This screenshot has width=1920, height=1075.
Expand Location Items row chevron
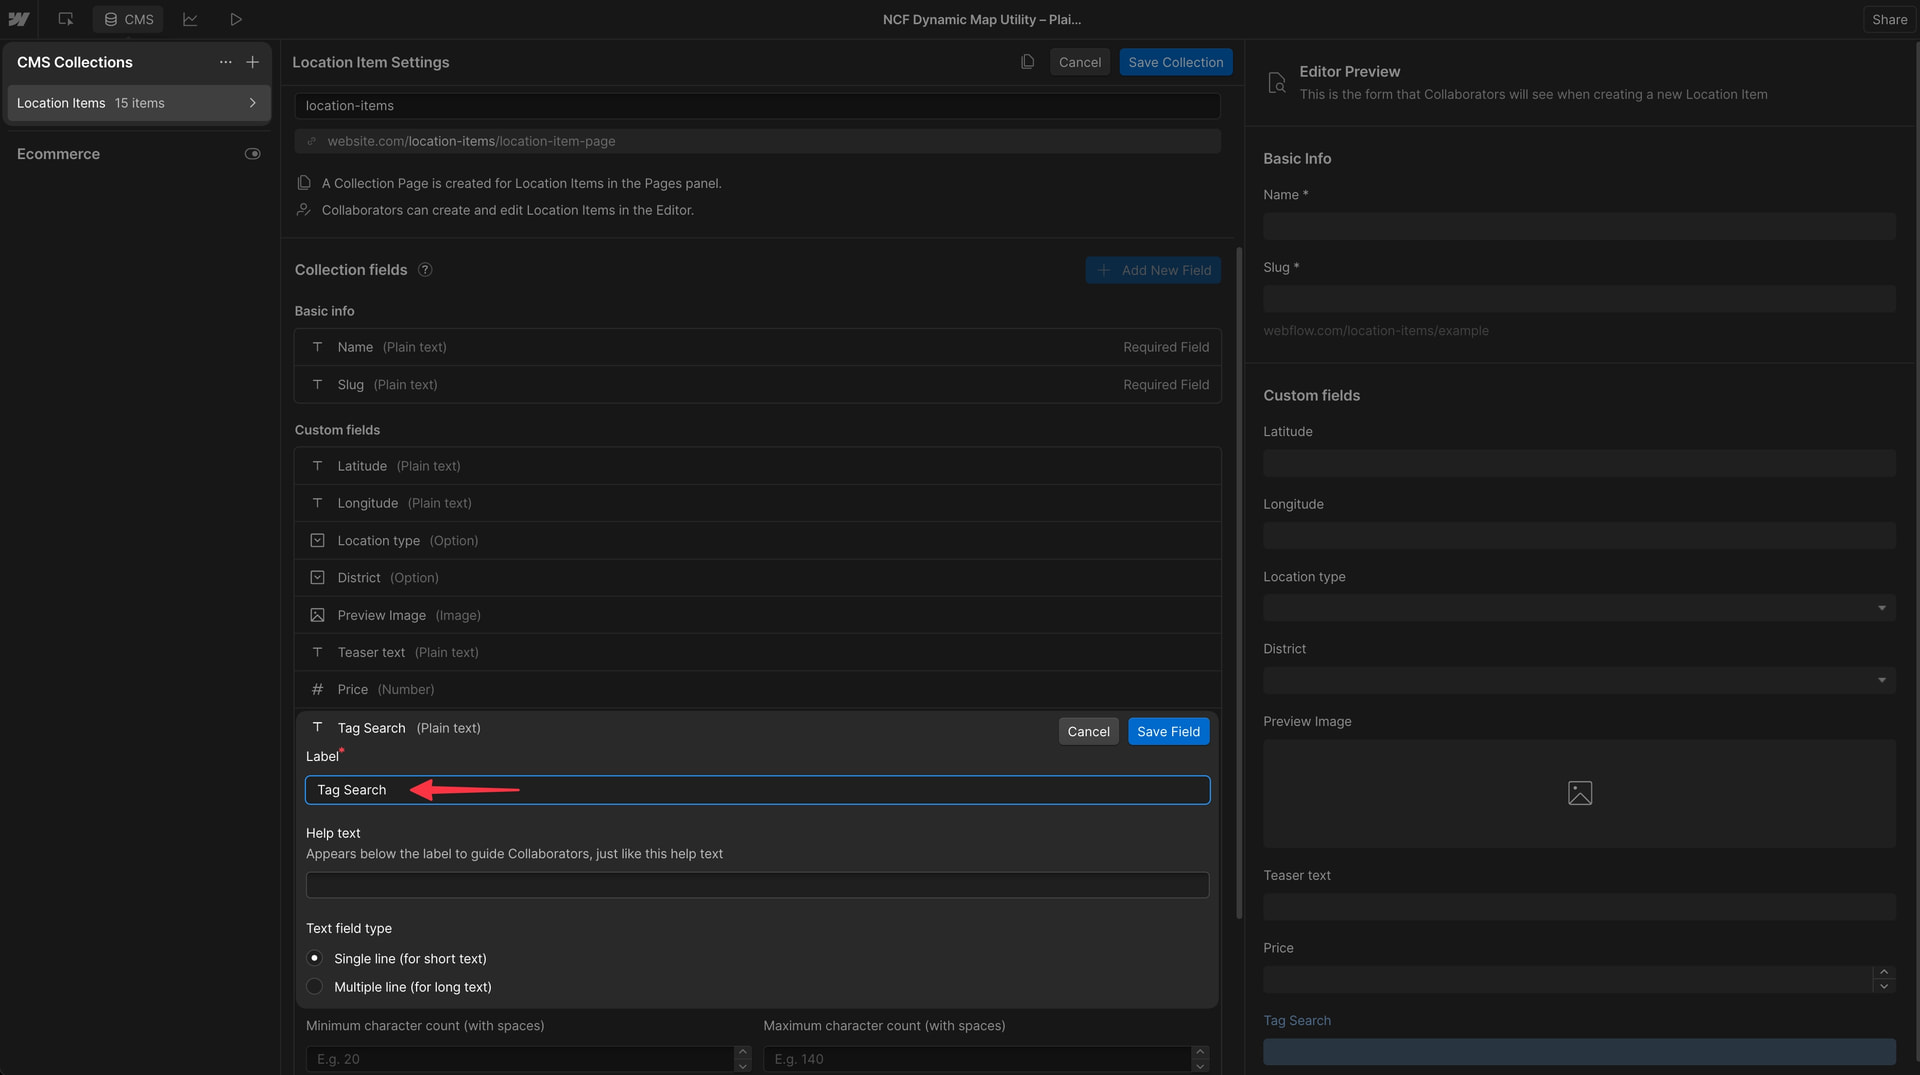[252, 103]
